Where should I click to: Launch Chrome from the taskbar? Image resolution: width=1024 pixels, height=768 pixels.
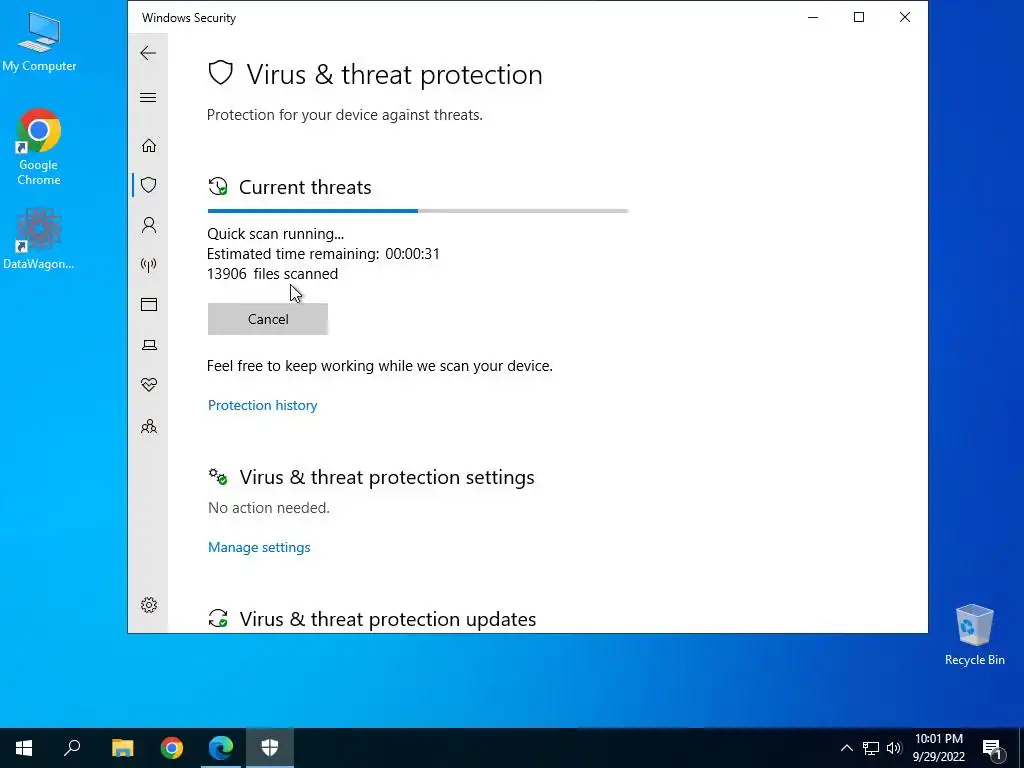pos(172,748)
